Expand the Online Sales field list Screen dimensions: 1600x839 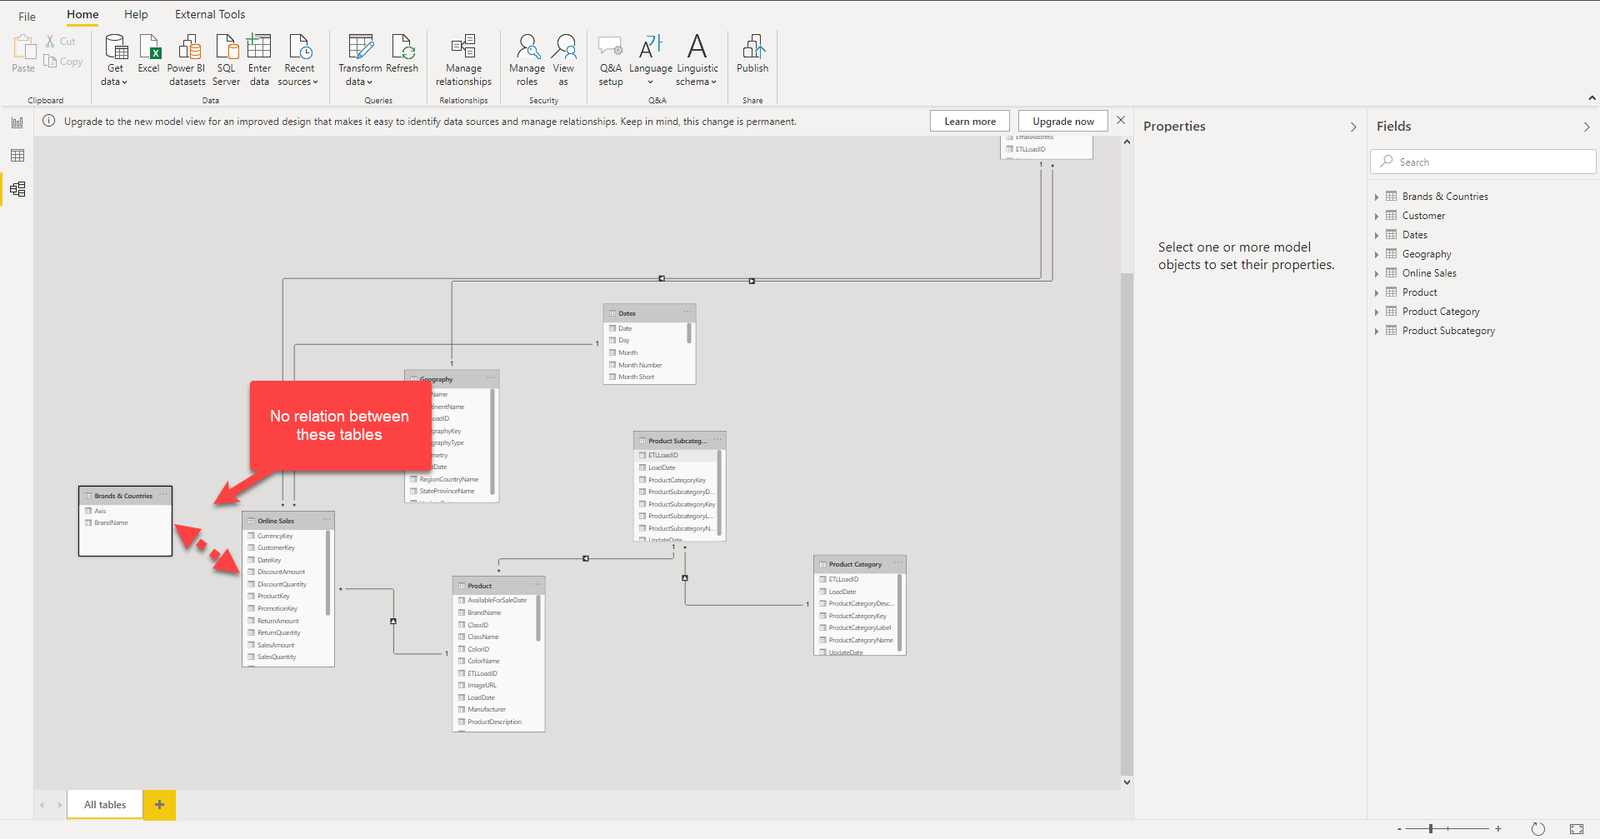click(1377, 273)
